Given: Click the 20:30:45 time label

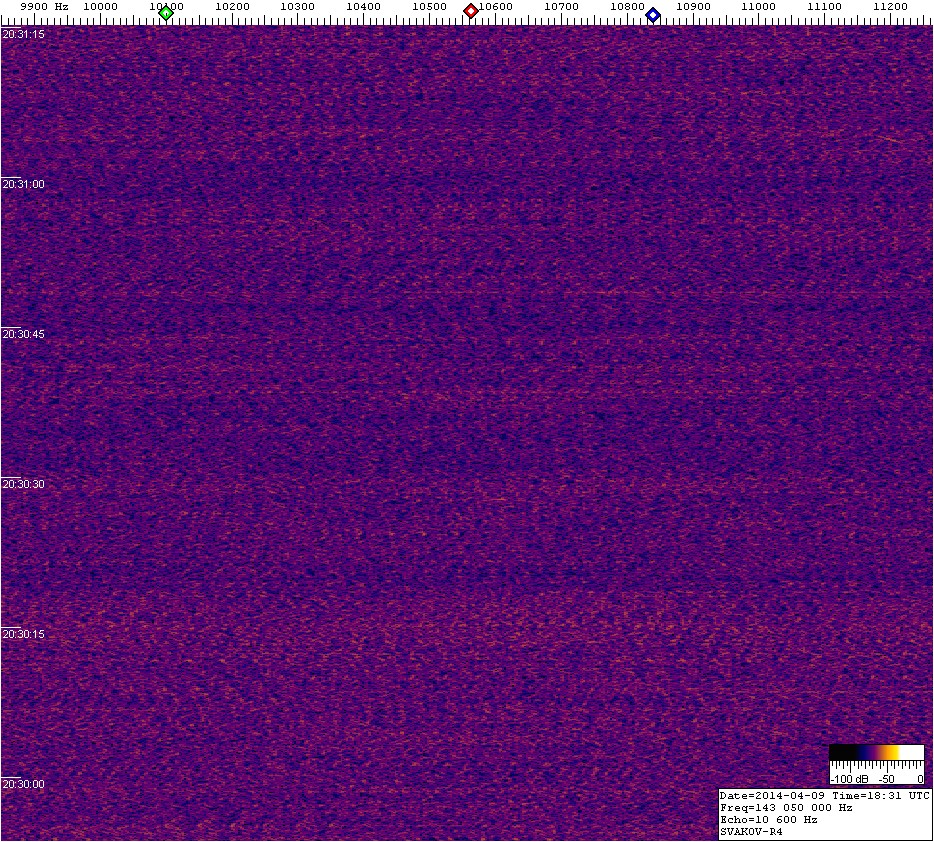Looking at the screenshot, I should coord(23,334).
